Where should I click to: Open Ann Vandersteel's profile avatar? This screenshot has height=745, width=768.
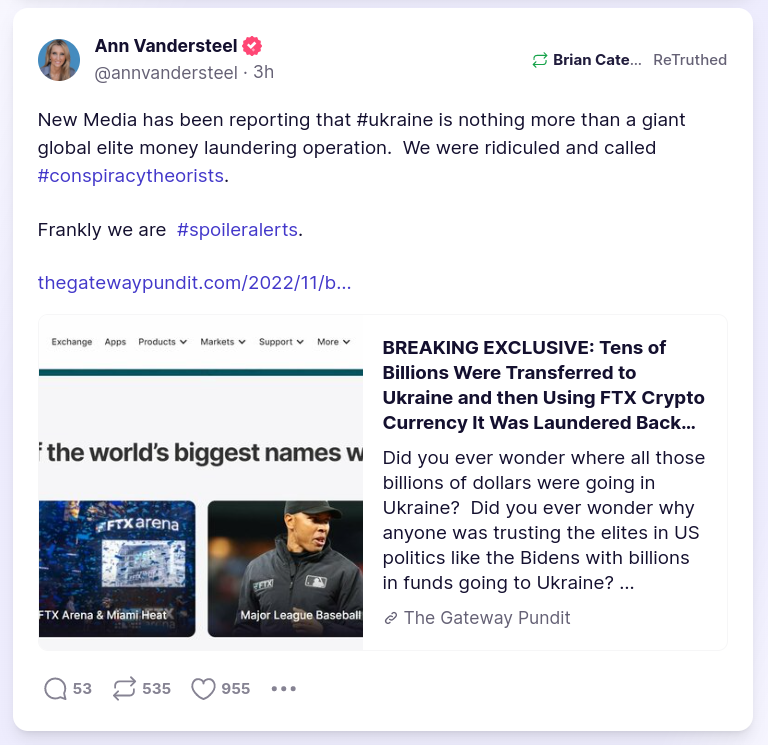point(59,60)
